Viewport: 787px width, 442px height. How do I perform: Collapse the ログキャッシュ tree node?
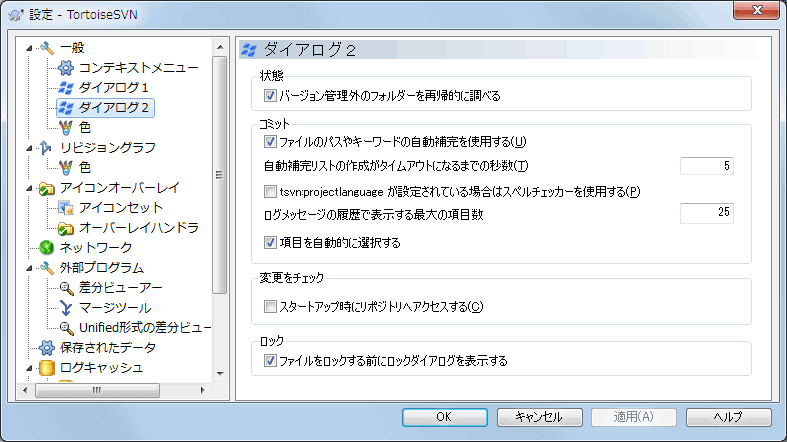pyautogui.click(x=29, y=368)
